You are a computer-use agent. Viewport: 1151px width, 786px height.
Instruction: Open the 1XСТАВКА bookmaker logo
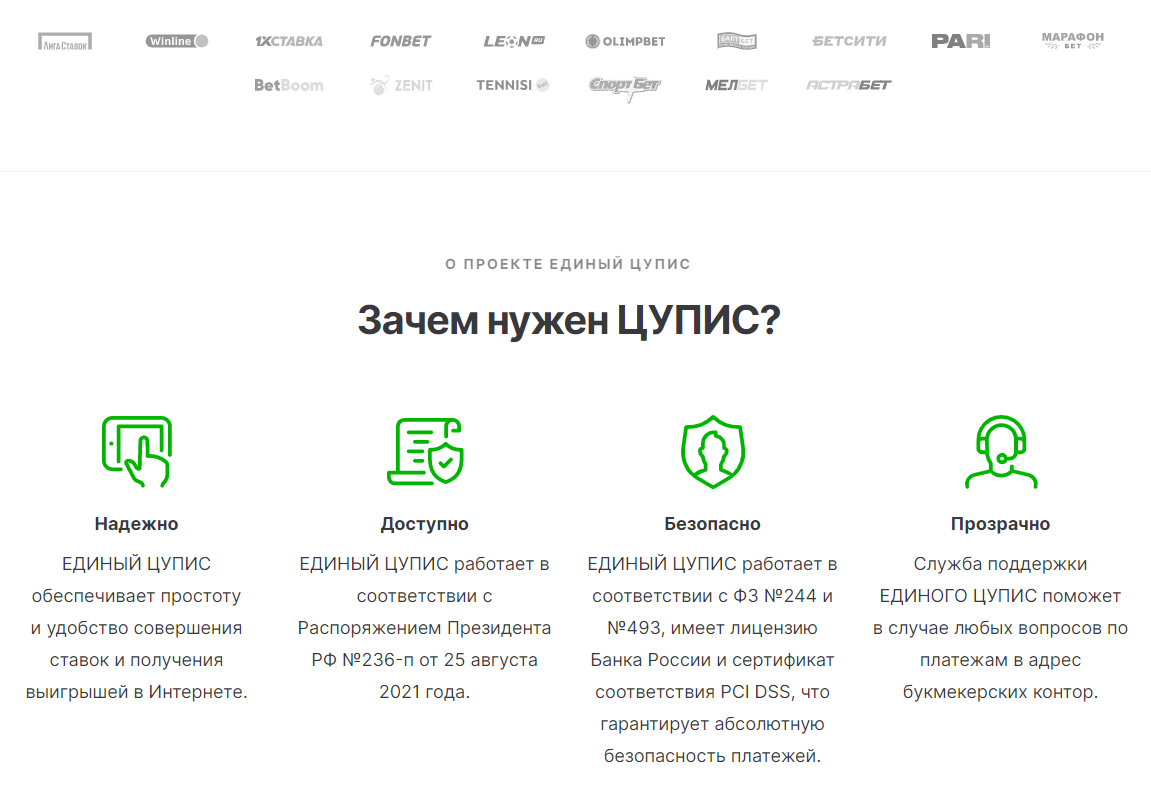point(288,42)
